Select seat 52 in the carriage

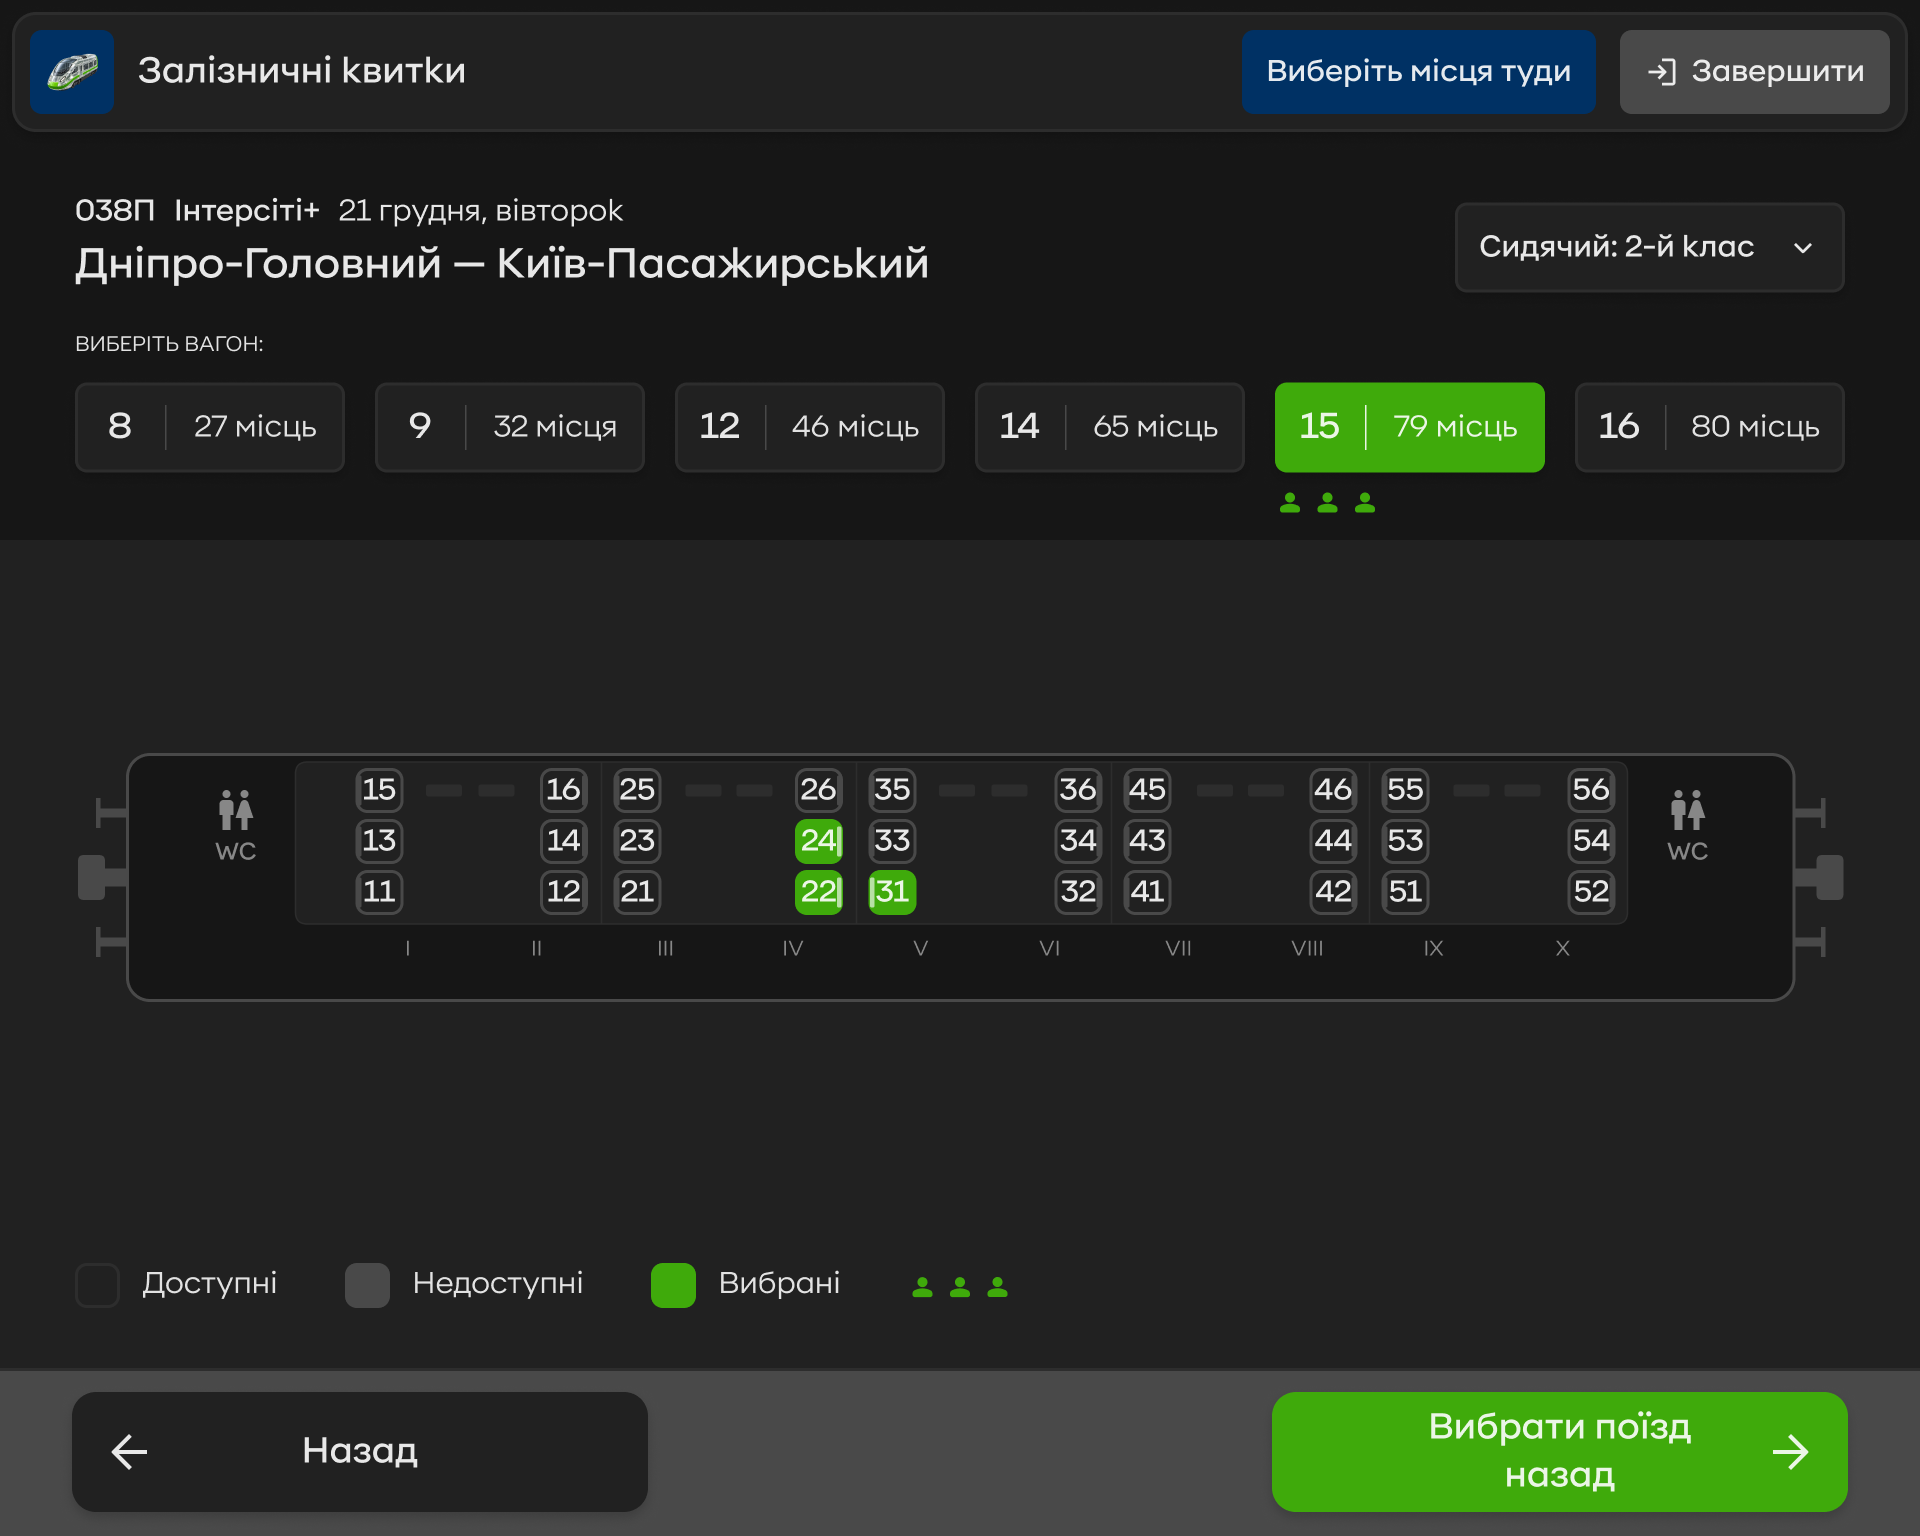[1591, 891]
